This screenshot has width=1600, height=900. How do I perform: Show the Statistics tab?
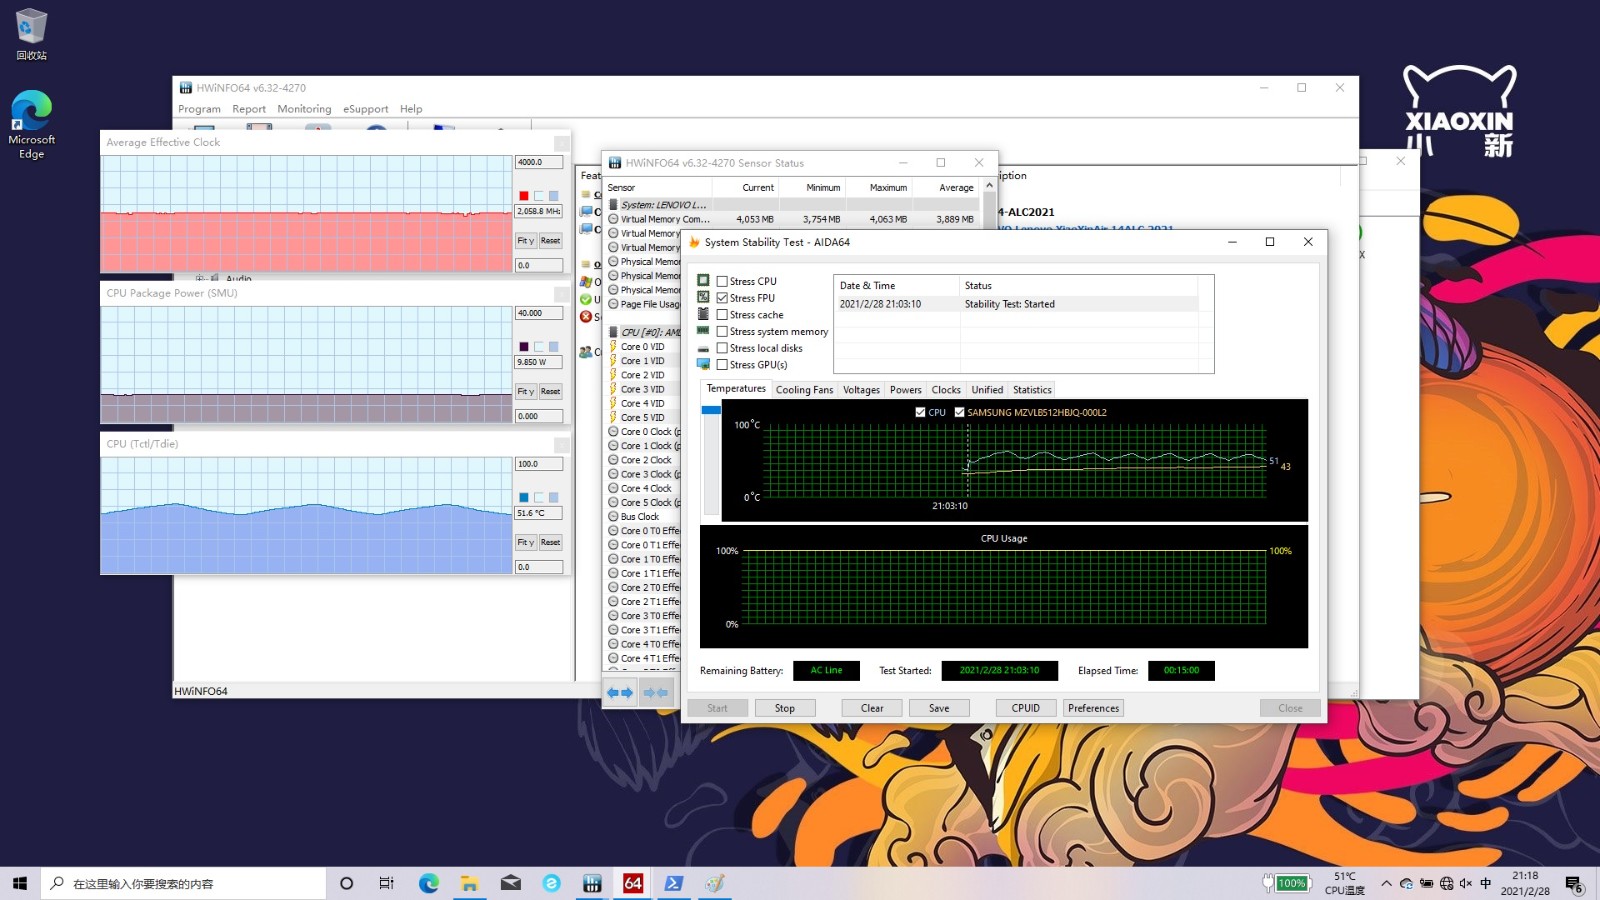click(1032, 390)
